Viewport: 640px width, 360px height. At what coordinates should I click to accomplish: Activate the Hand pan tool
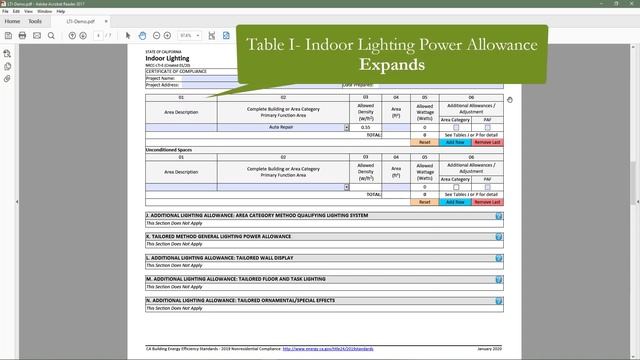coord(142,36)
